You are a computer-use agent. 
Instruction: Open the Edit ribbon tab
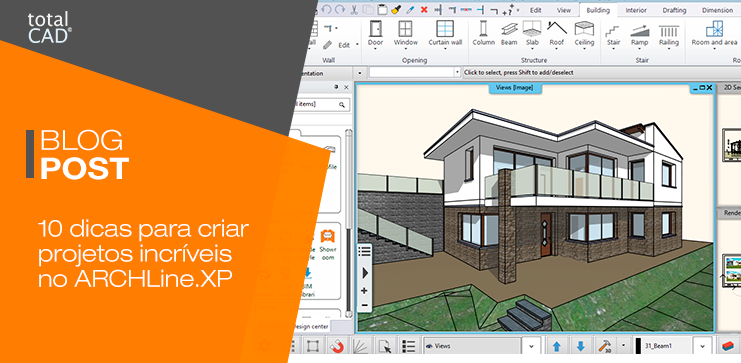[535, 10]
